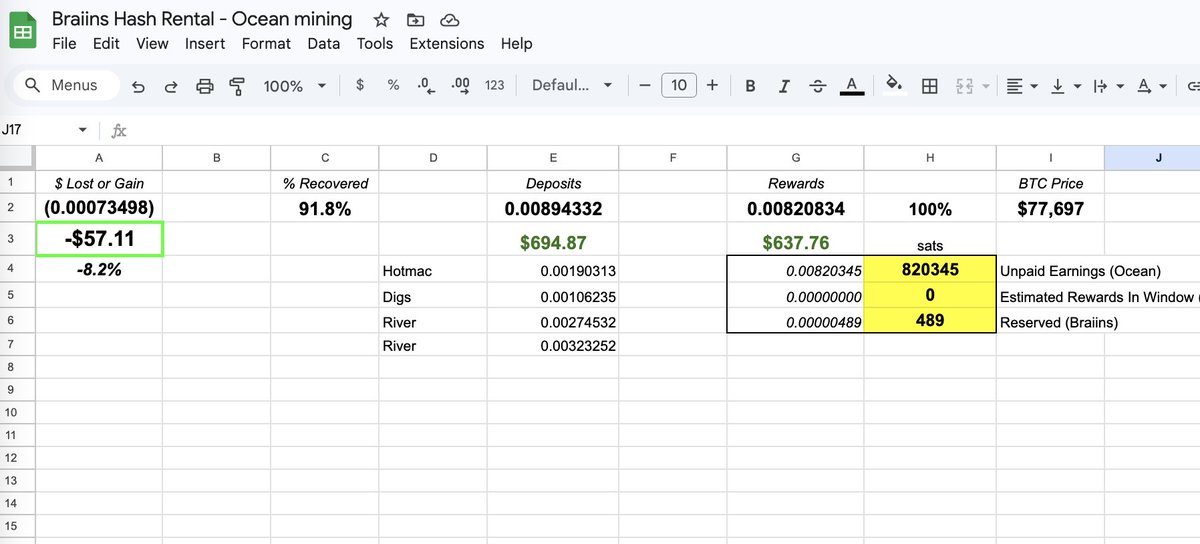This screenshot has height=544, width=1200.
Task: Undo the last action
Action: tap(138, 86)
